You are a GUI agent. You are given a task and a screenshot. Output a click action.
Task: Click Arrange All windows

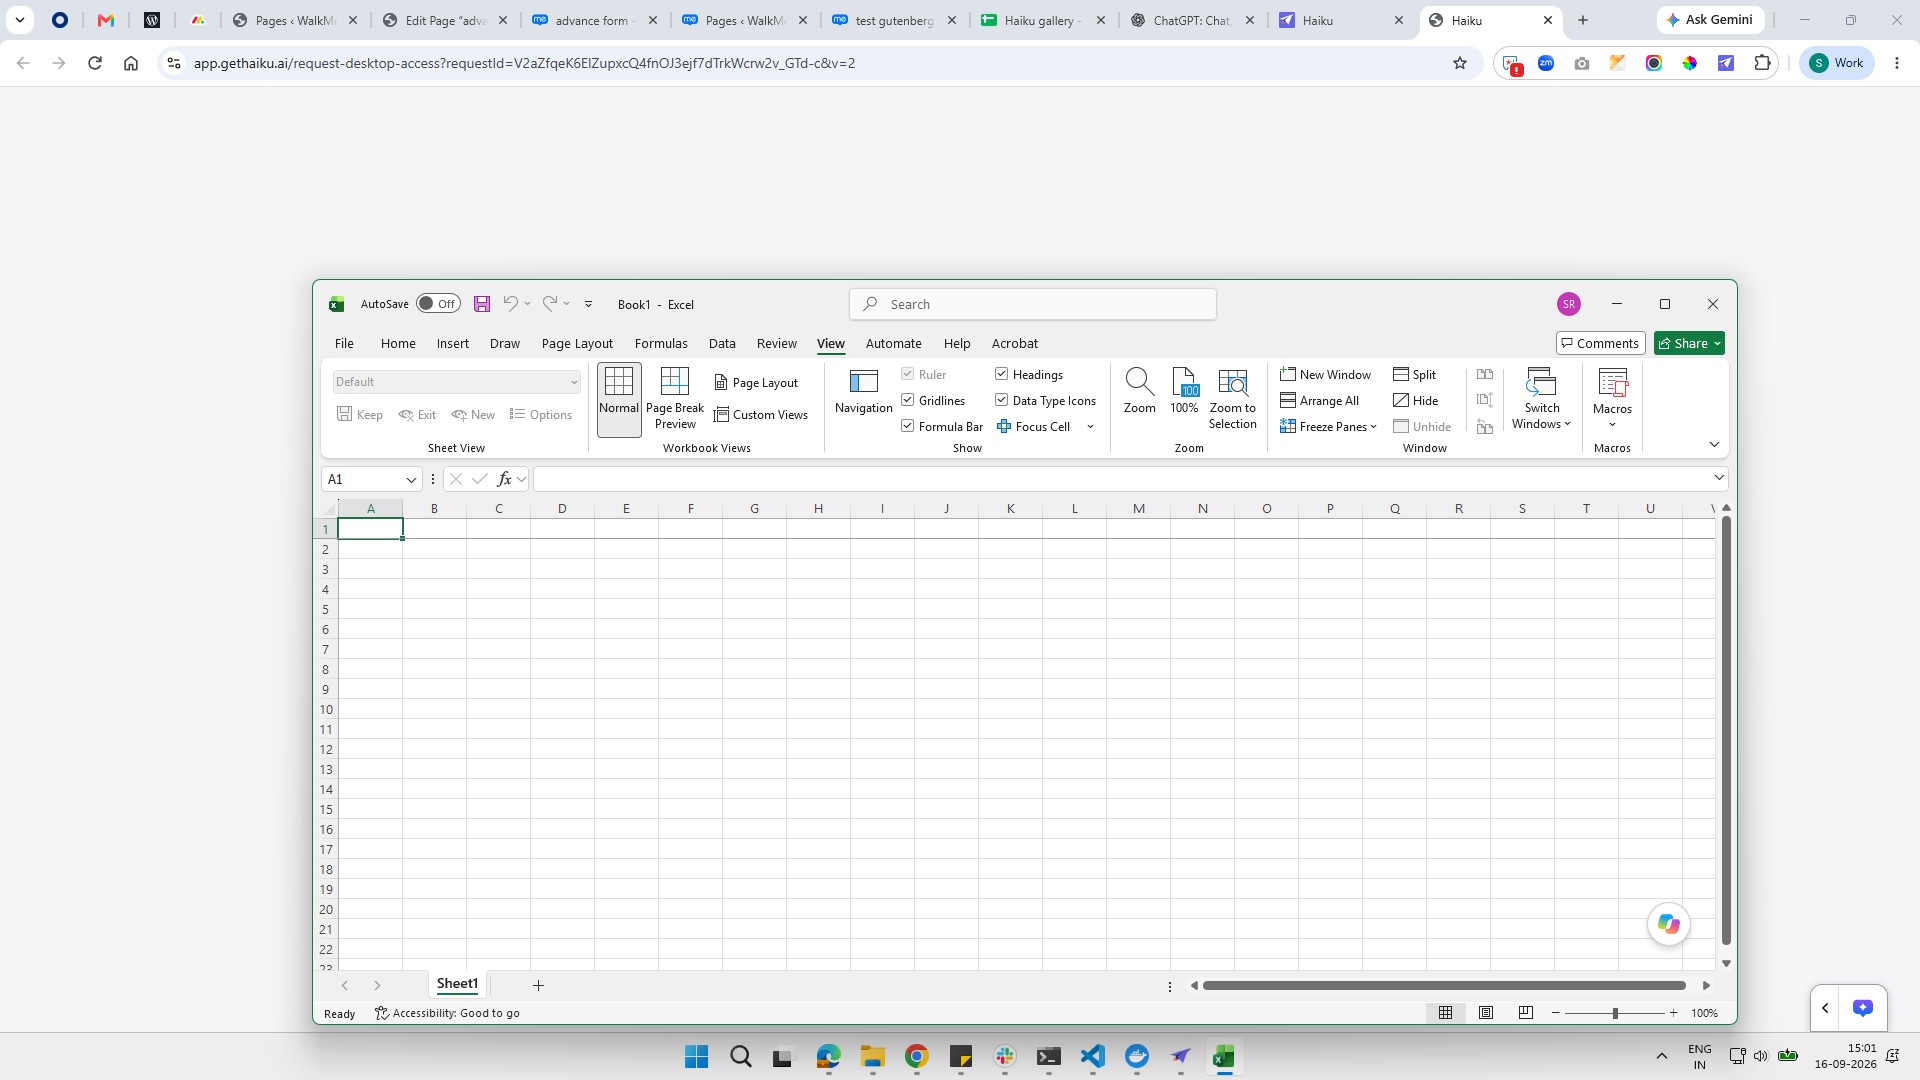1320,401
